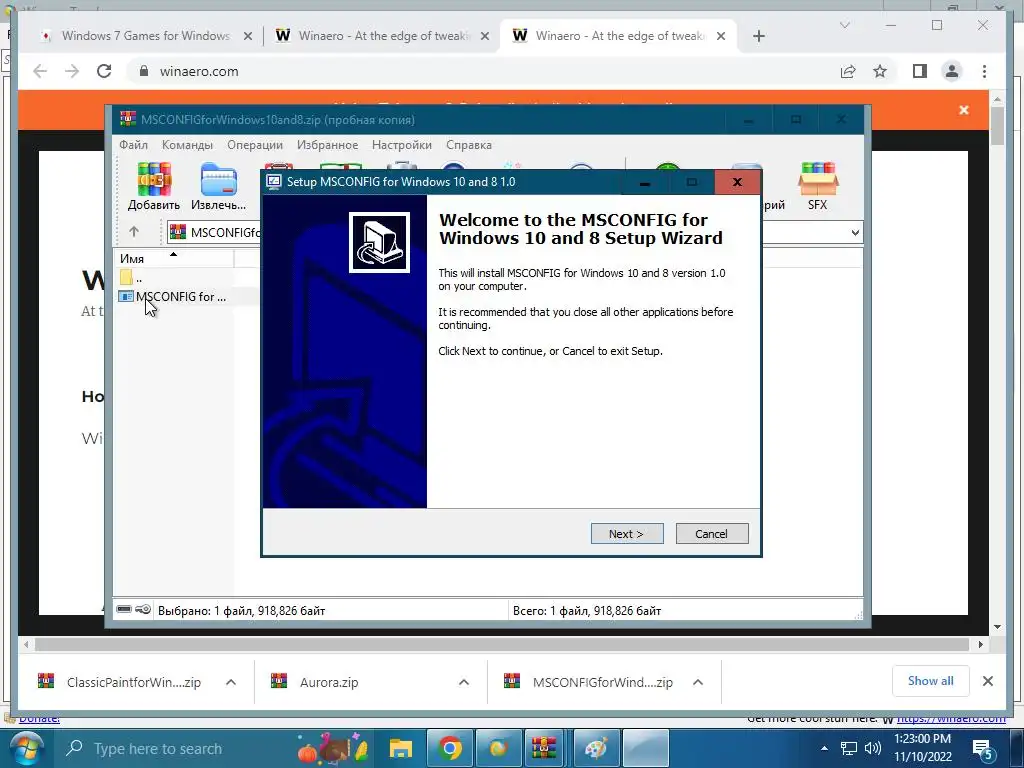Open the Справка menu in WinRAR
1024x768 pixels.
pyautogui.click(x=468, y=145)
